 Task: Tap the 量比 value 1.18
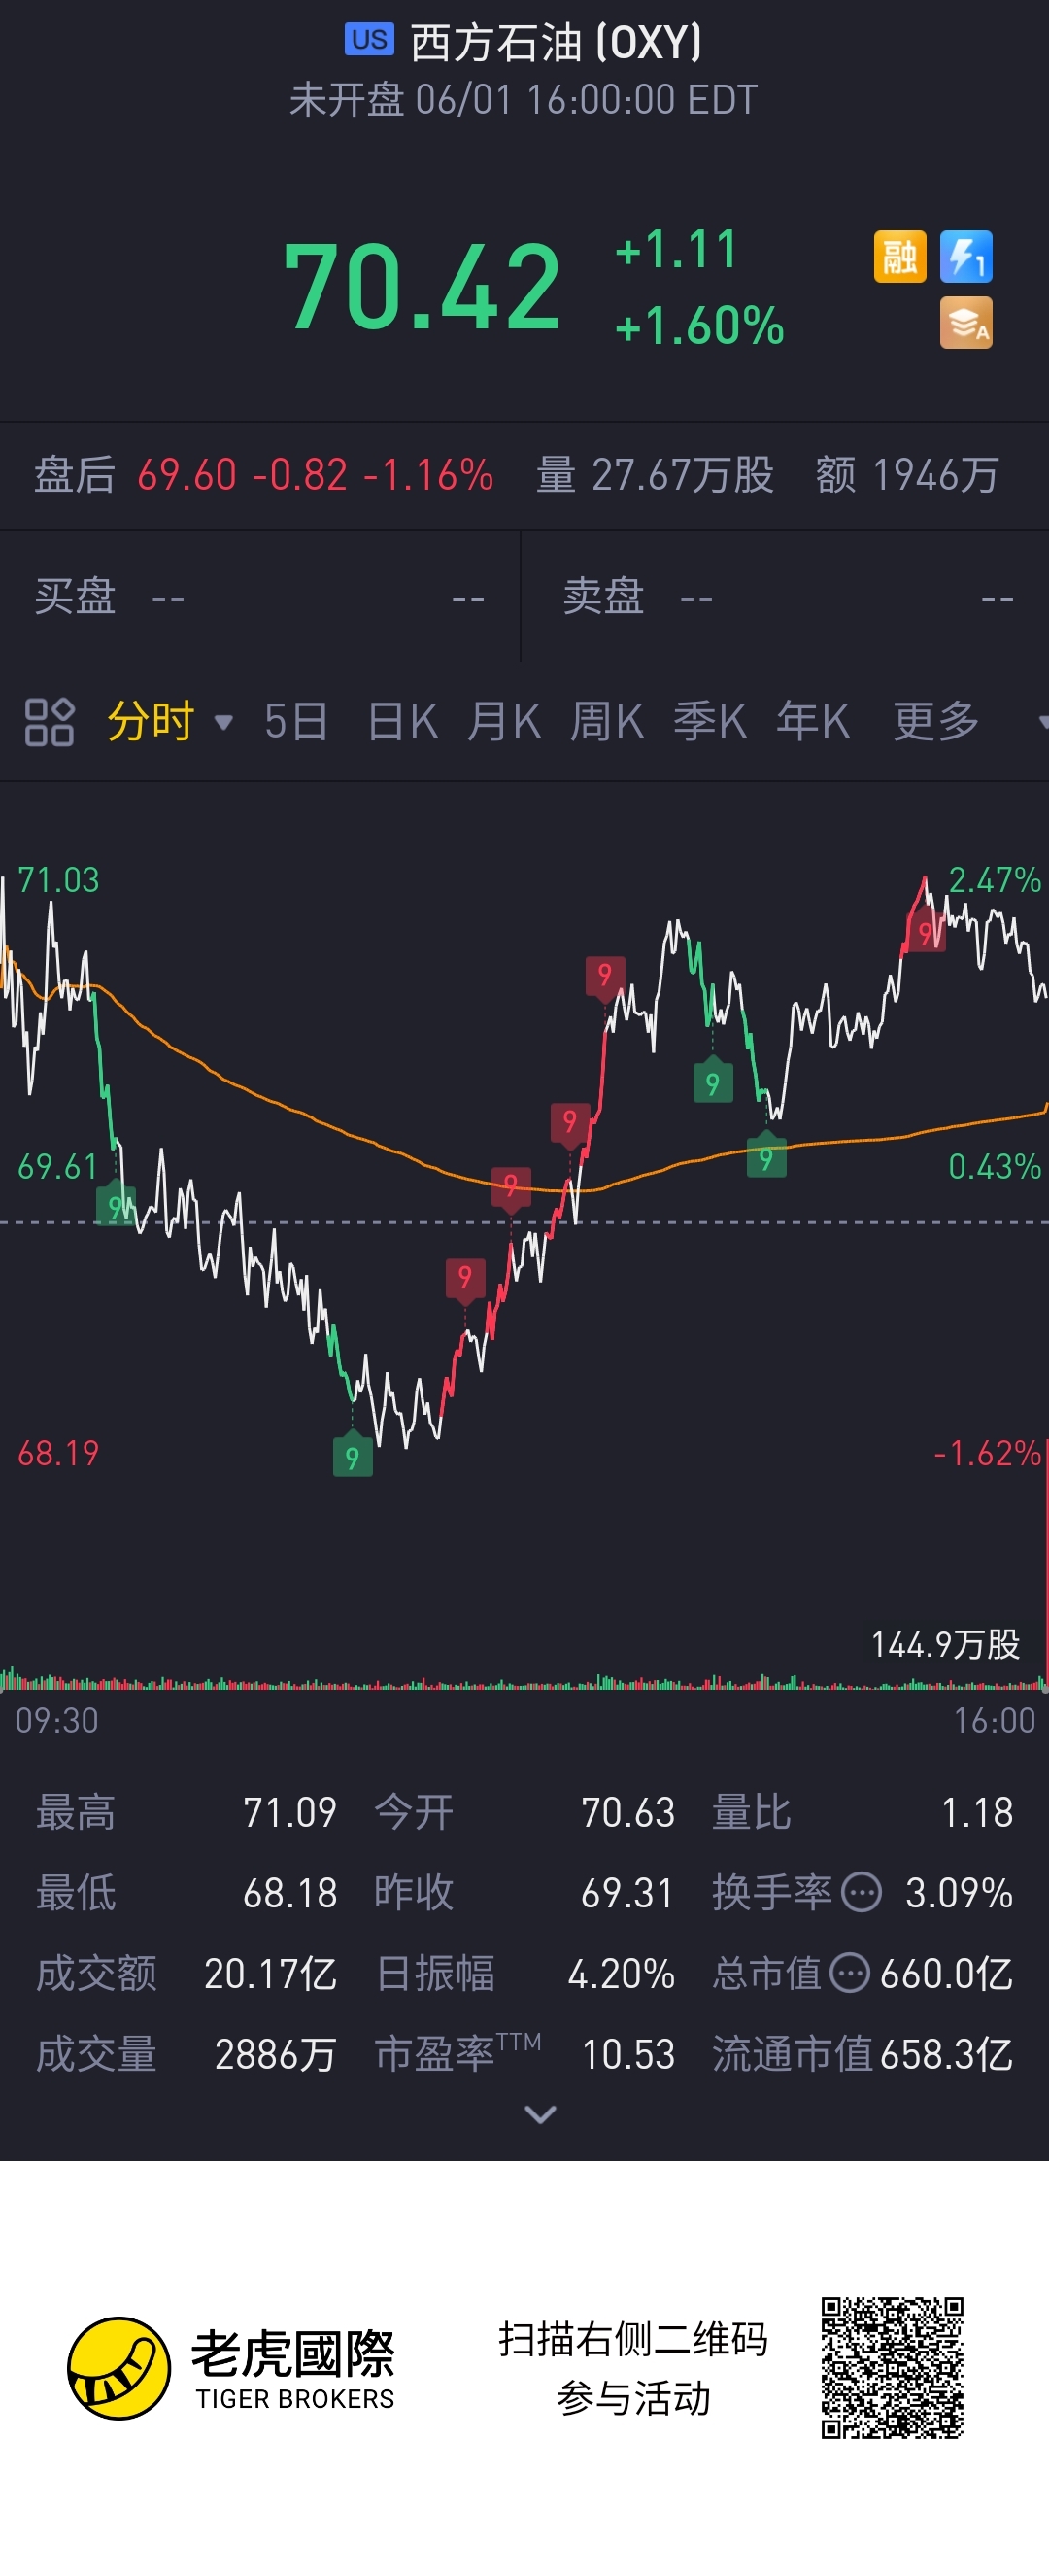point(977,1812)
